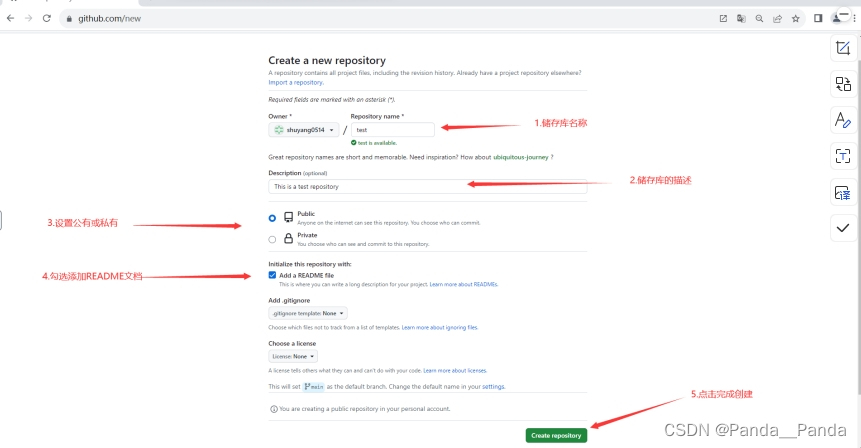Click the text recognition icon in sidebar
The height and width of the screenshot is (448, 861).
(x=843, y=156)
